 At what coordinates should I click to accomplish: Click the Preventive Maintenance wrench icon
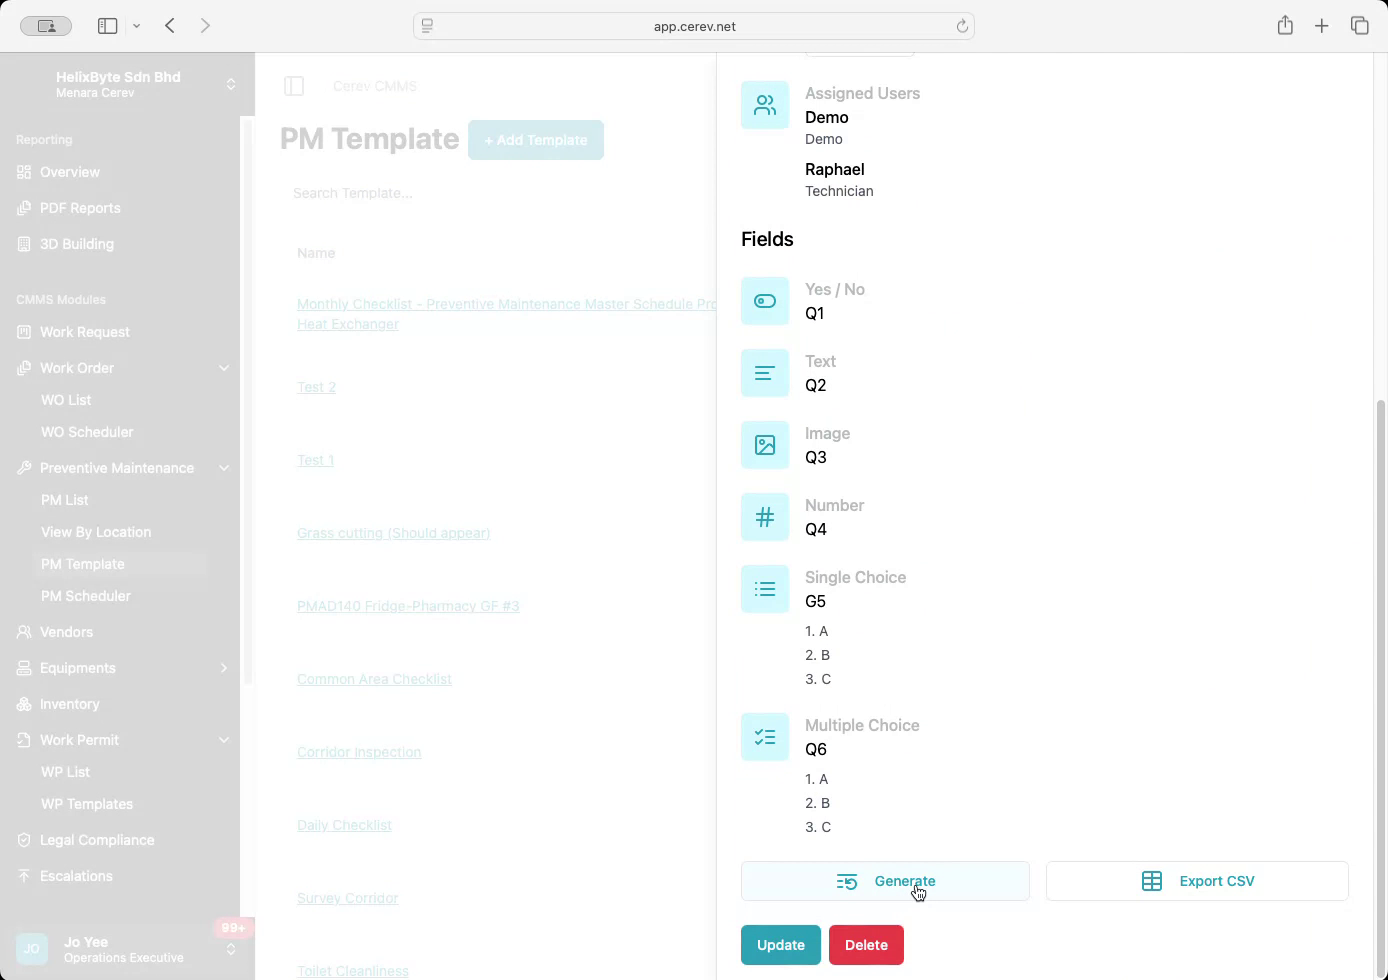[24, 468]
